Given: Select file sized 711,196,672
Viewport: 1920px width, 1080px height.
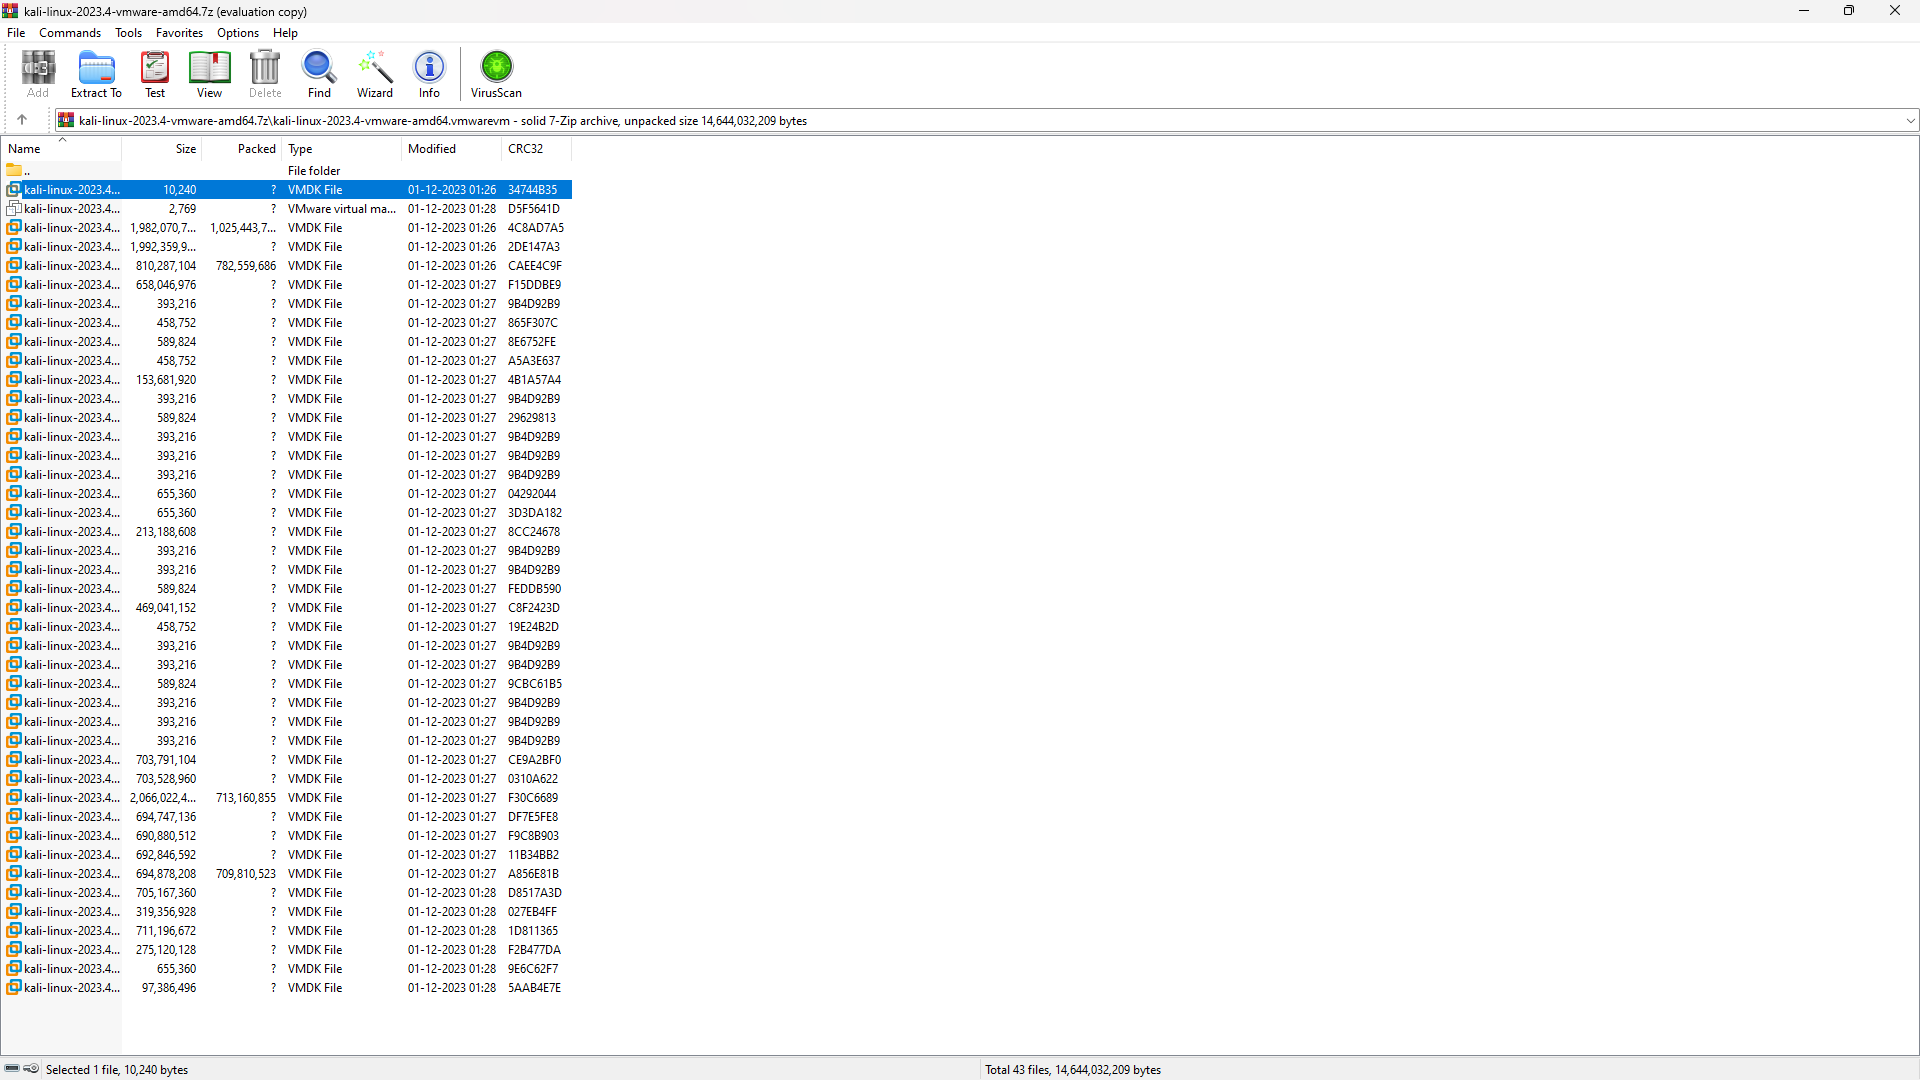Looking at the screenshot, I should pos(287,931).
